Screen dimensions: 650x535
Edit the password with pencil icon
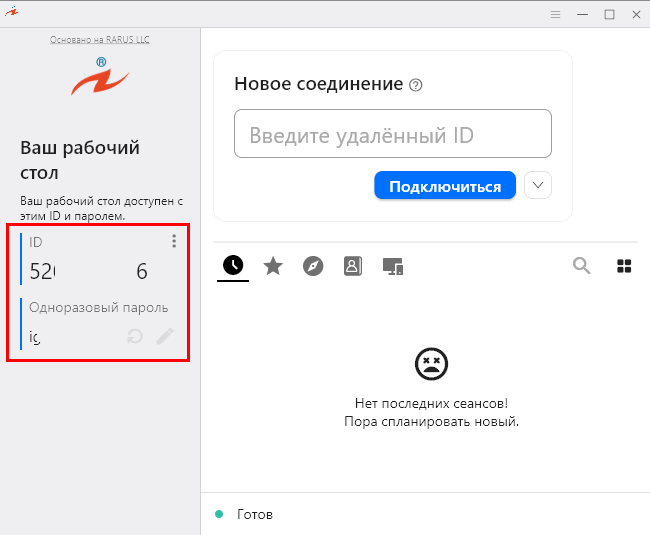tap(165, 336)
